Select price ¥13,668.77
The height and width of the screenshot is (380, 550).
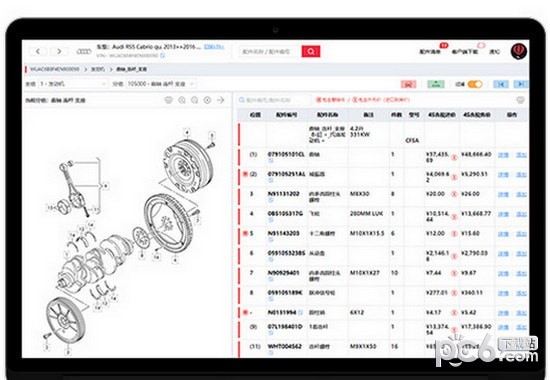click(476, 213)
